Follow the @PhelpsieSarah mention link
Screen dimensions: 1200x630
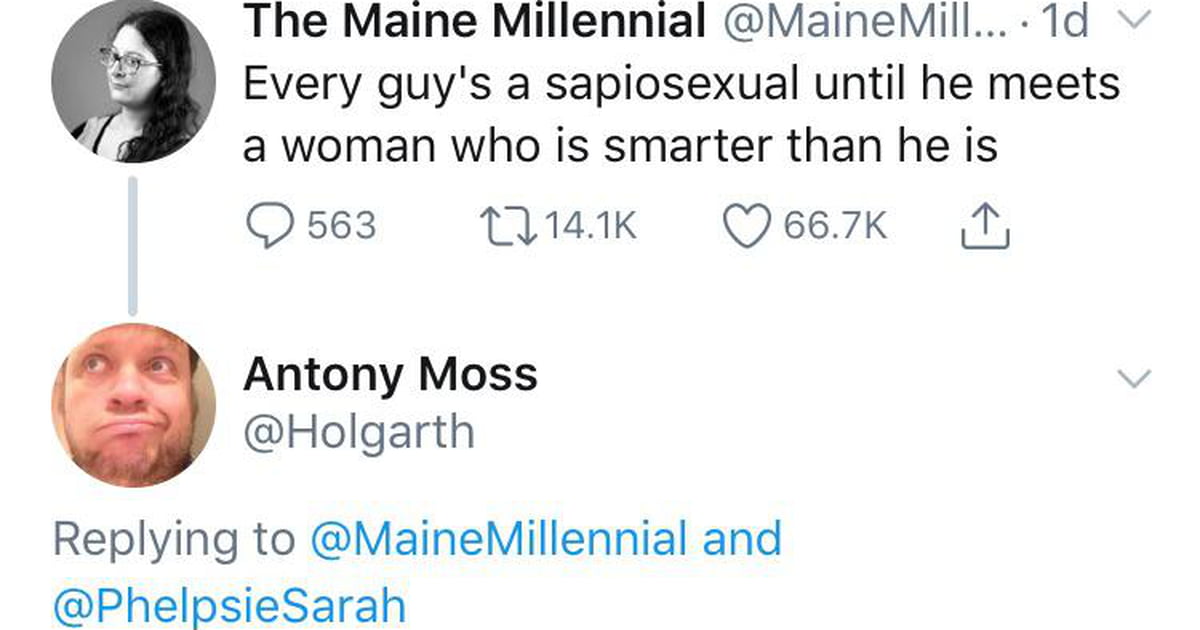230,606
